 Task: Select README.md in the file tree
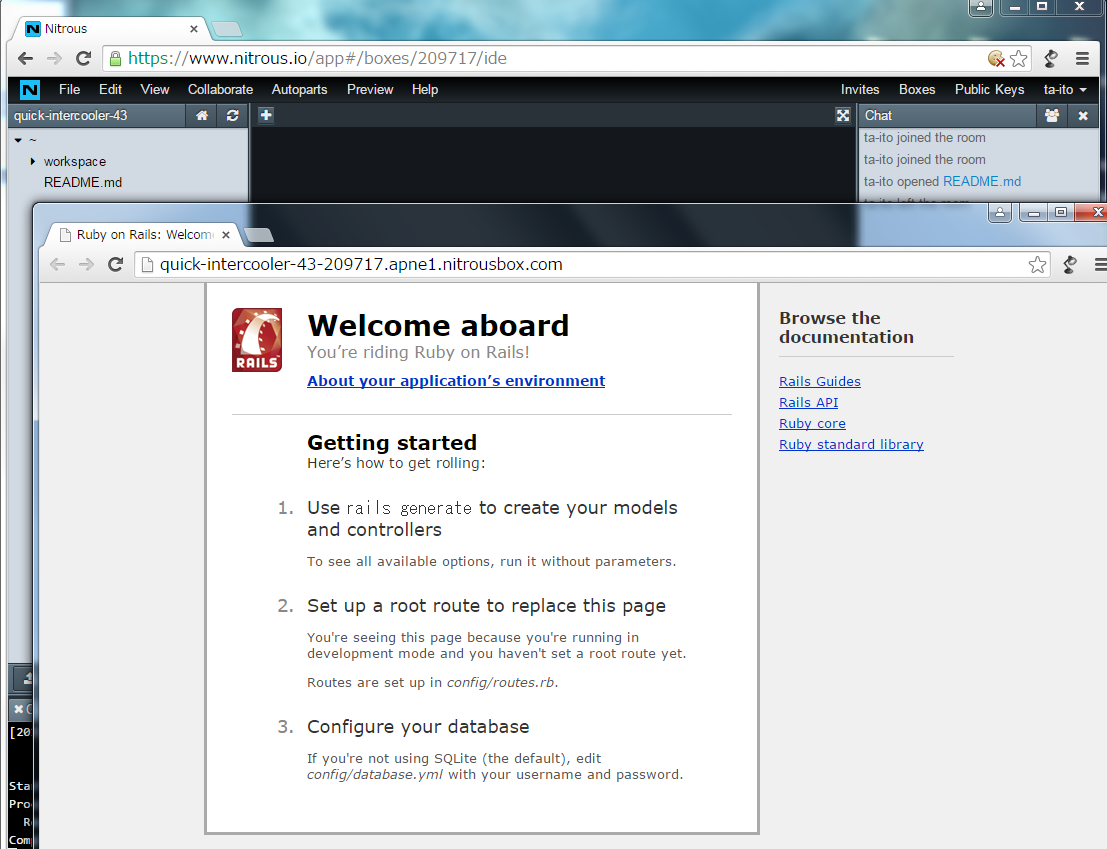(83, 183)
